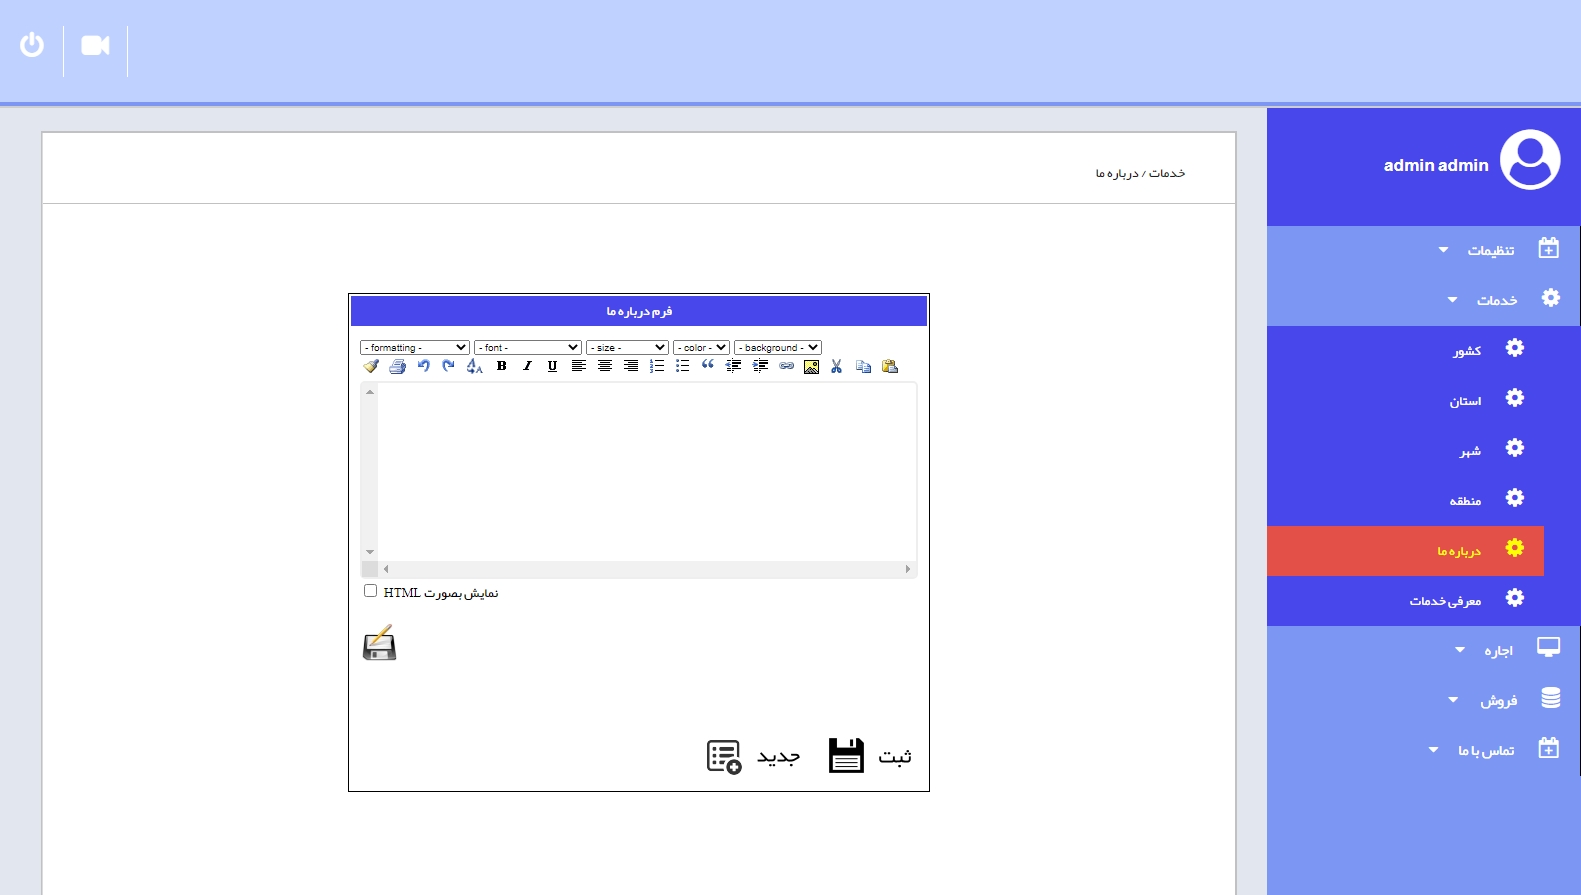Image resolution: width=1581 pixels, height=895 pixels.
Task: Select معرفی خدمات in the sidebar
Action: pos(1445,601)
